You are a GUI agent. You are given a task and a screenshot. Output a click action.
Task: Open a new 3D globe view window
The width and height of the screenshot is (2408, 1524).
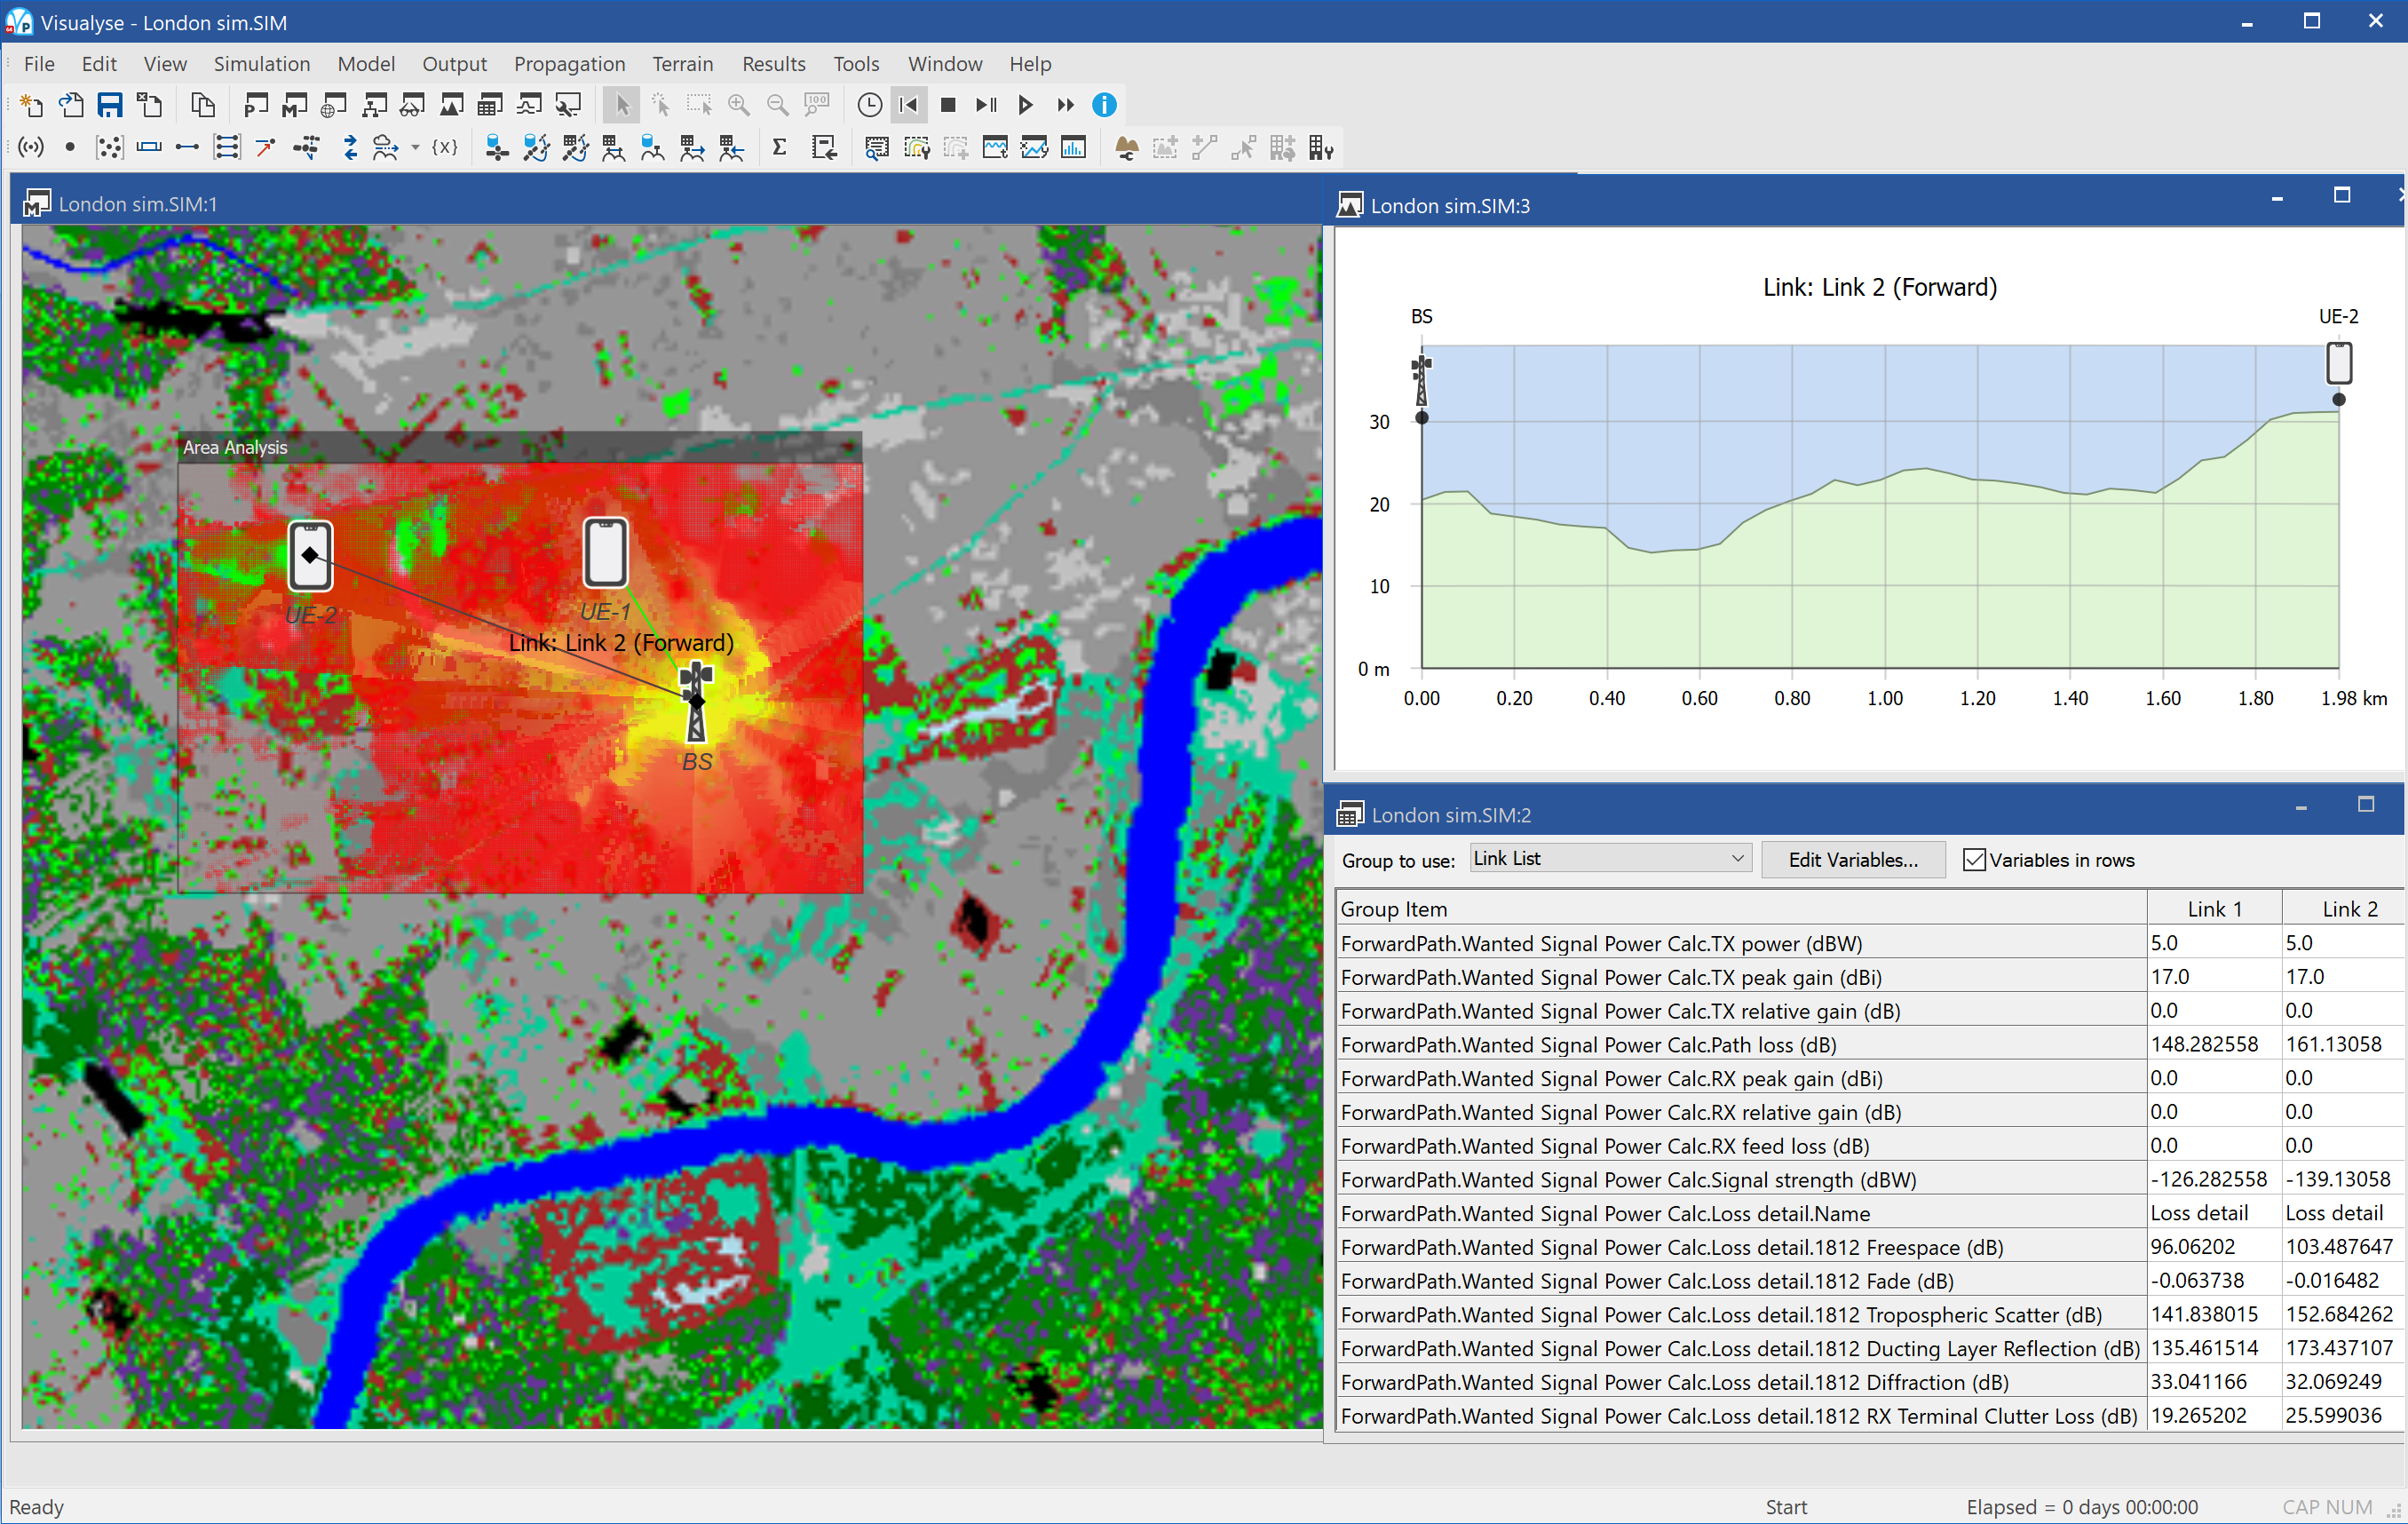[x=334, y=105]
